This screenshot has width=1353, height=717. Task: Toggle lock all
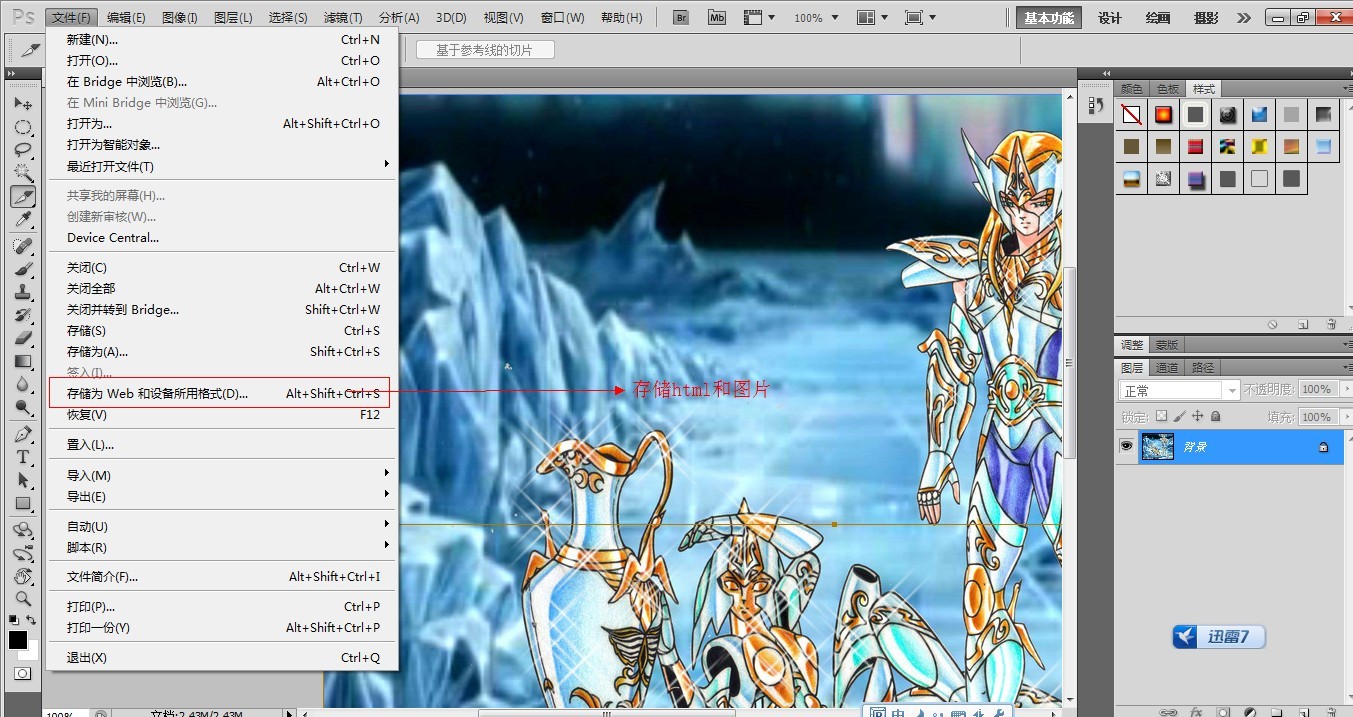(x=1215, y=416)
